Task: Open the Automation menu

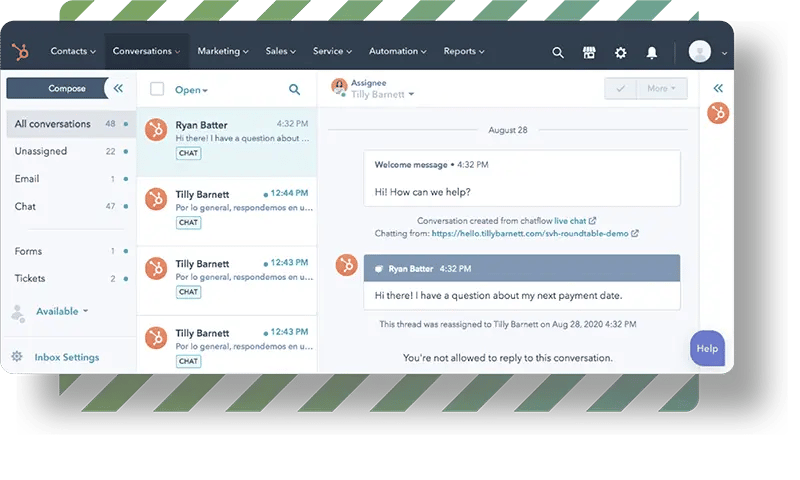Action: pos(397,51)
